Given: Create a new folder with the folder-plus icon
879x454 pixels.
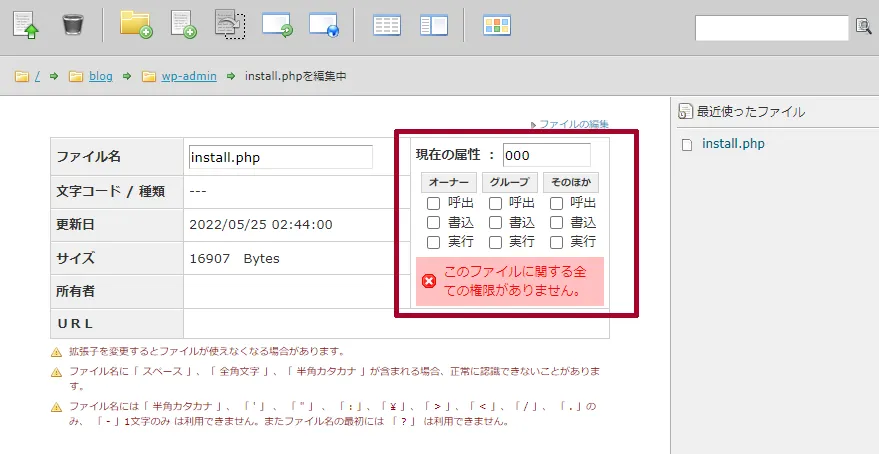Looking at the screenshot, I should point(135,24).
